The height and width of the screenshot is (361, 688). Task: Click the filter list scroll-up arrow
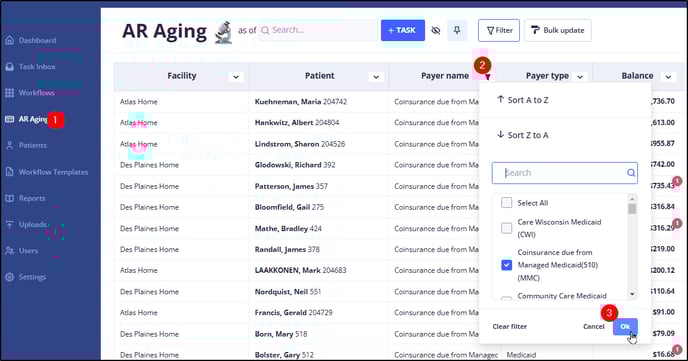632,198
